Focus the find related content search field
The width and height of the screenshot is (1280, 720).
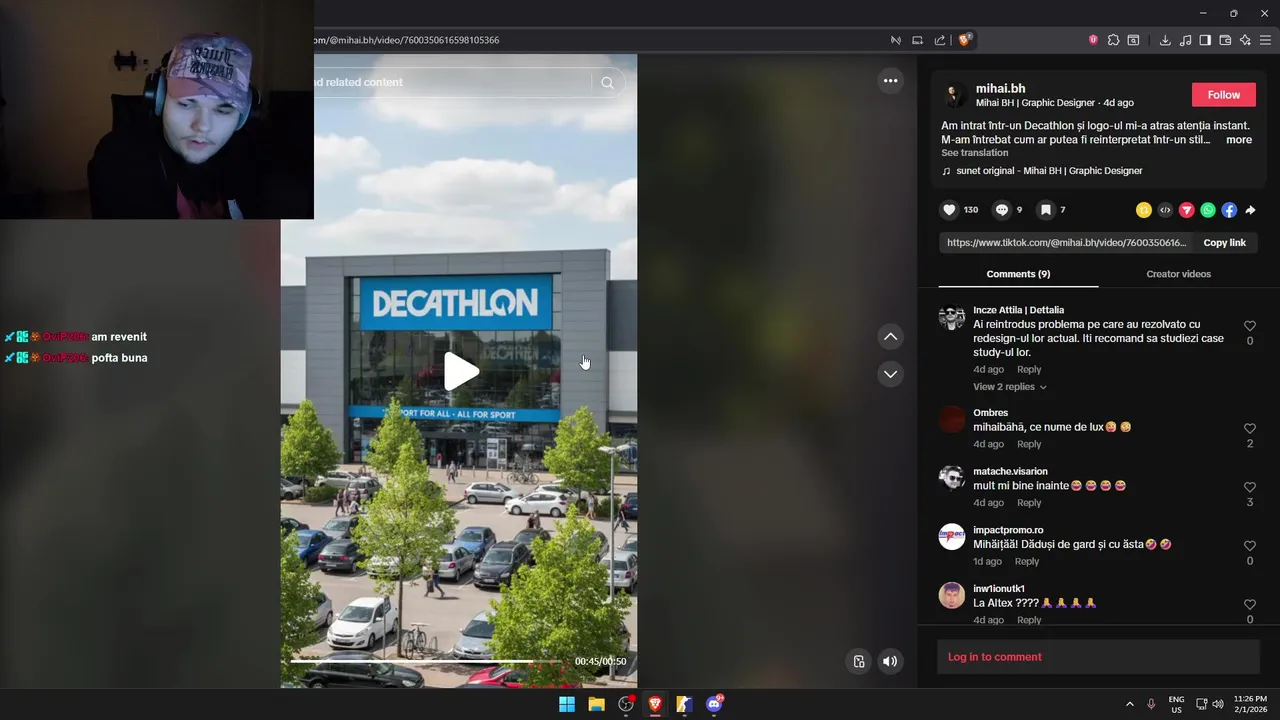pos(450,82)
